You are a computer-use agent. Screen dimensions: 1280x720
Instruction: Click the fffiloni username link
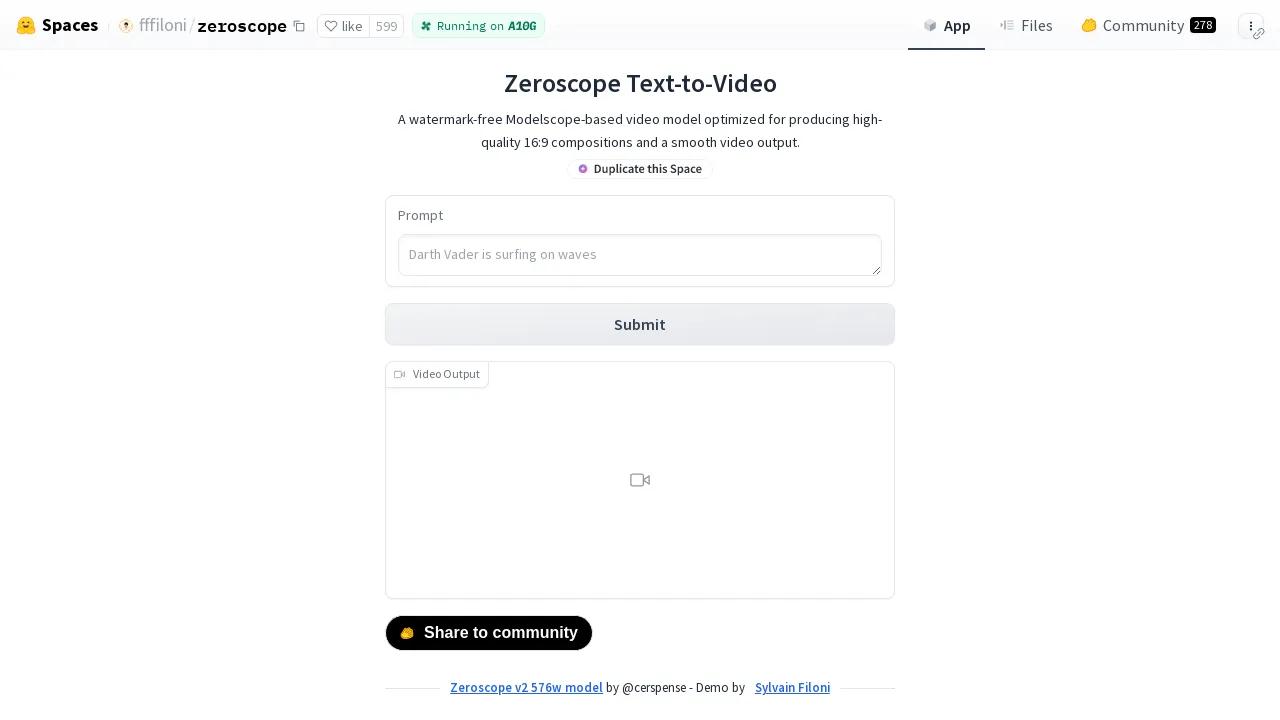pos(163,26)
